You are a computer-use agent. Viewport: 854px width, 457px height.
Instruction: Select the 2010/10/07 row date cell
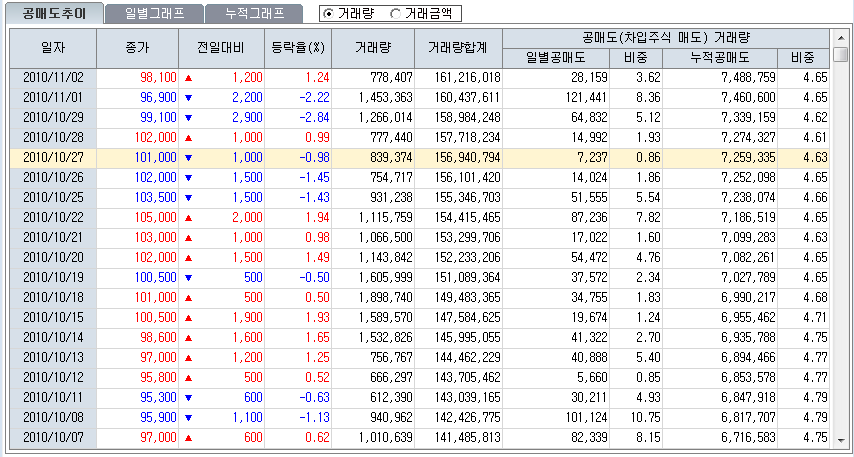tap(53, 437)
